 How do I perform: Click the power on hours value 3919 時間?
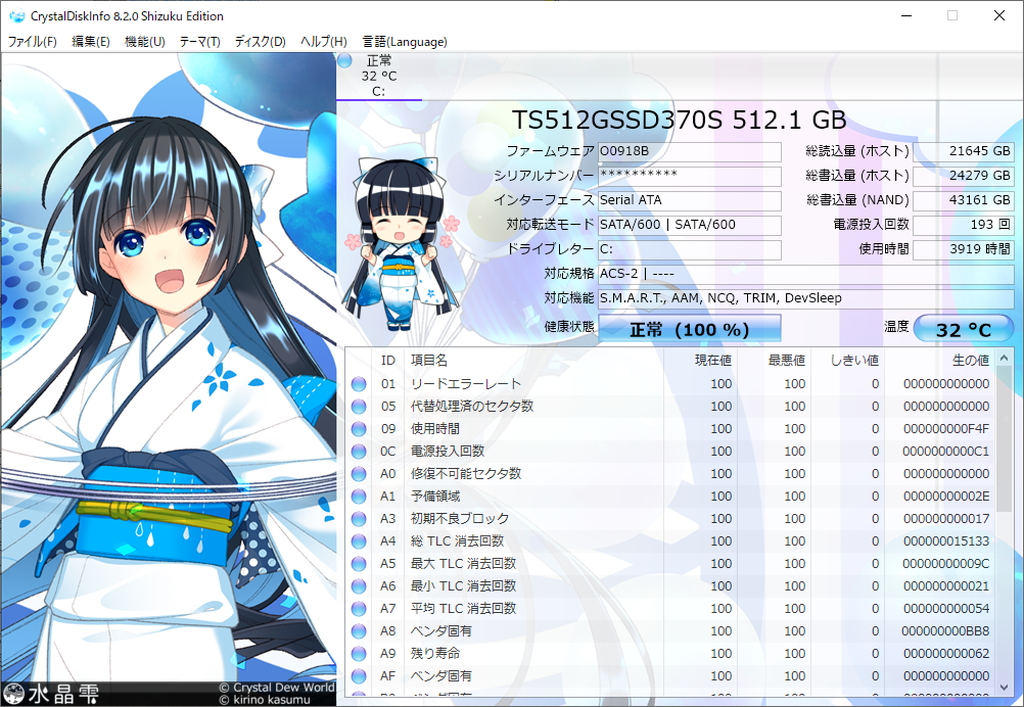coord(963,249)
